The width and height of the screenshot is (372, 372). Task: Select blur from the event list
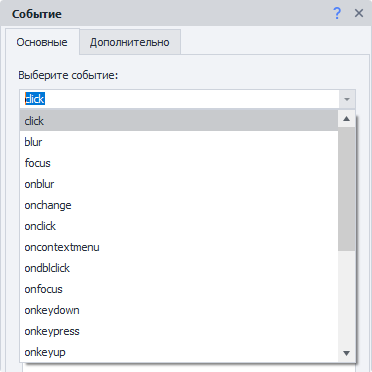tap(179, 142)
